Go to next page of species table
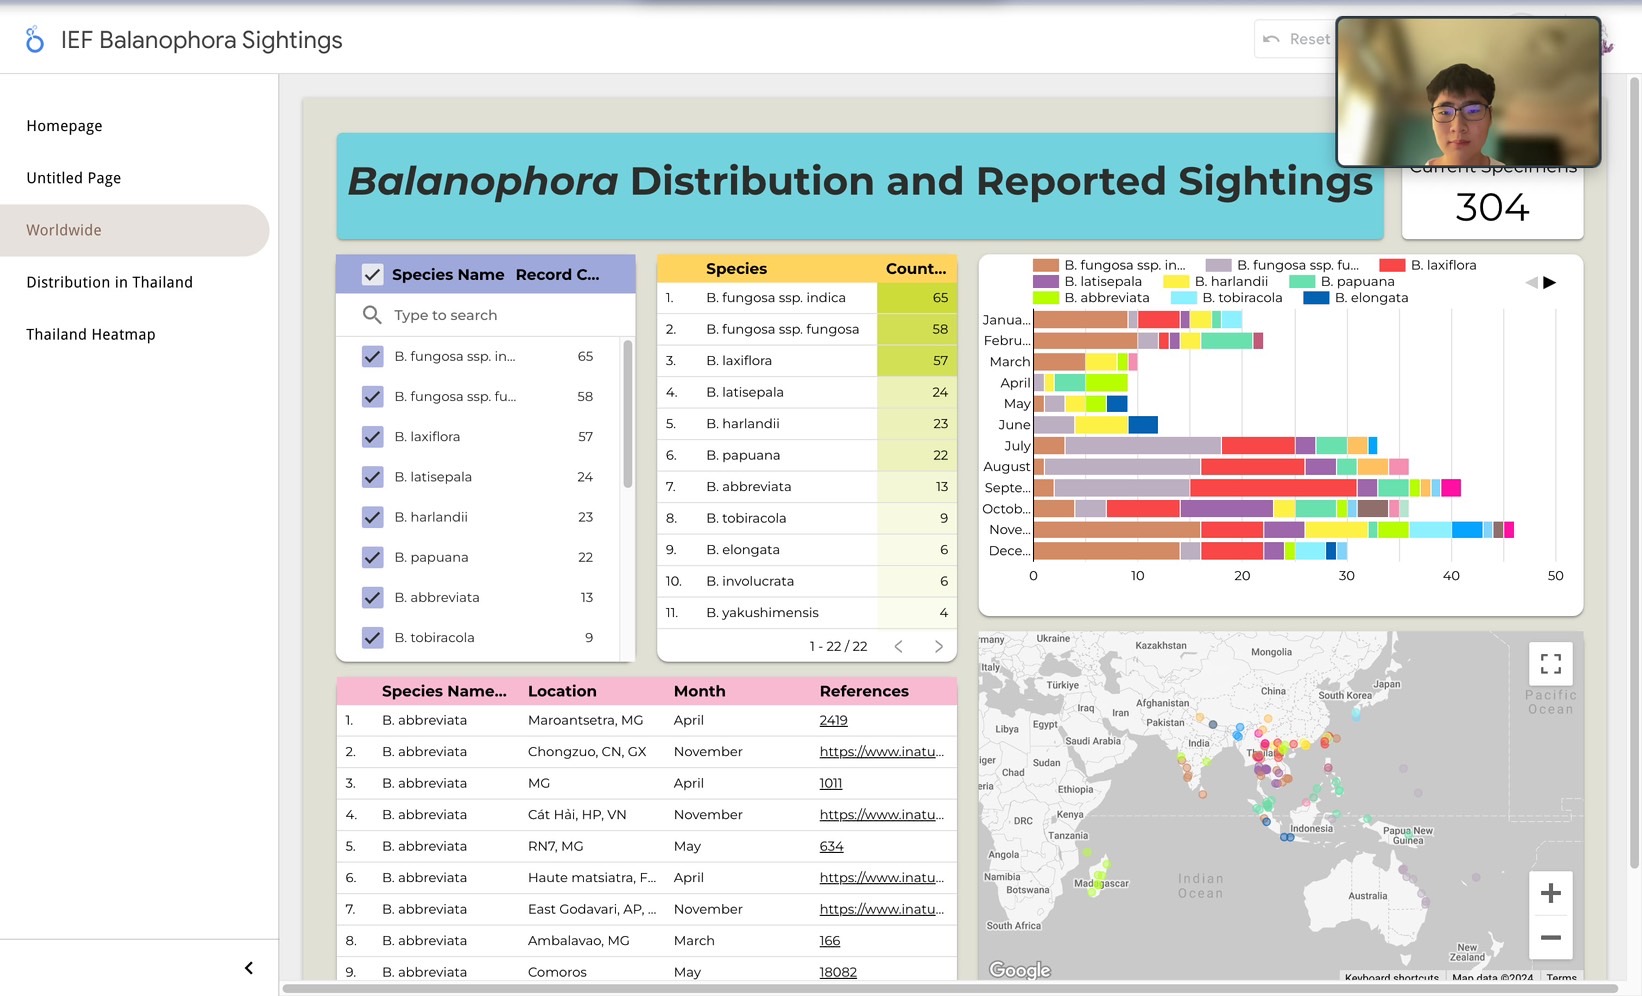 point(938,647)
